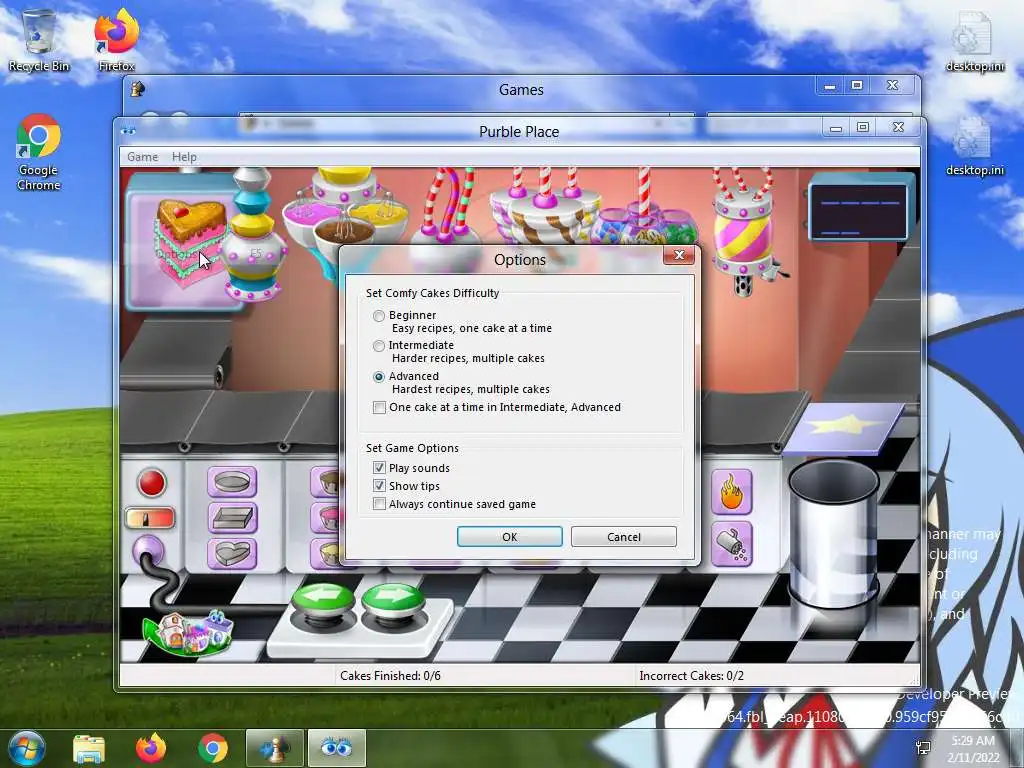
Task: Click the sugar sprinkler shaker button
Action: pos(731,544)
